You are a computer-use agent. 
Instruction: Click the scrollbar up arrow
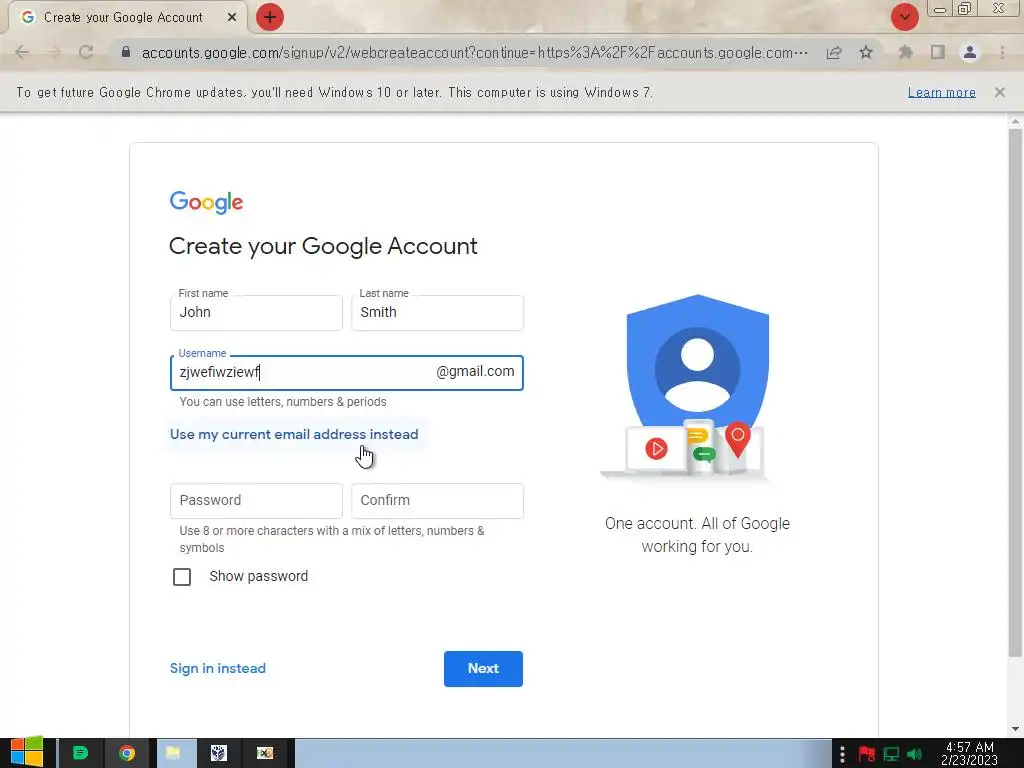1015,121
